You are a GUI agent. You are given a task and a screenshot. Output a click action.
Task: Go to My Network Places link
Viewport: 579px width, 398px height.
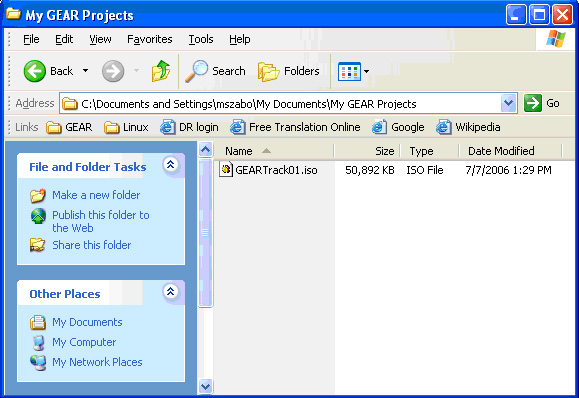(97, 362)
